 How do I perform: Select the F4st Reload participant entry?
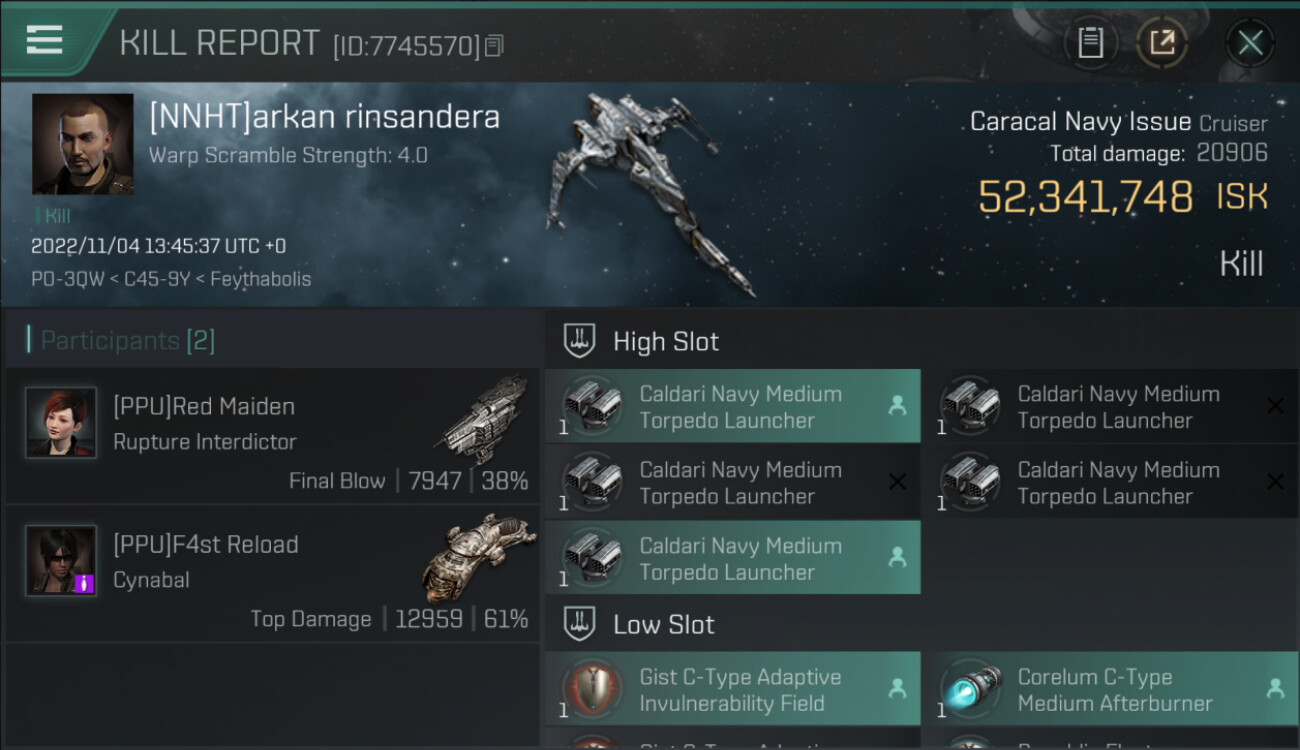pos(272,574)
